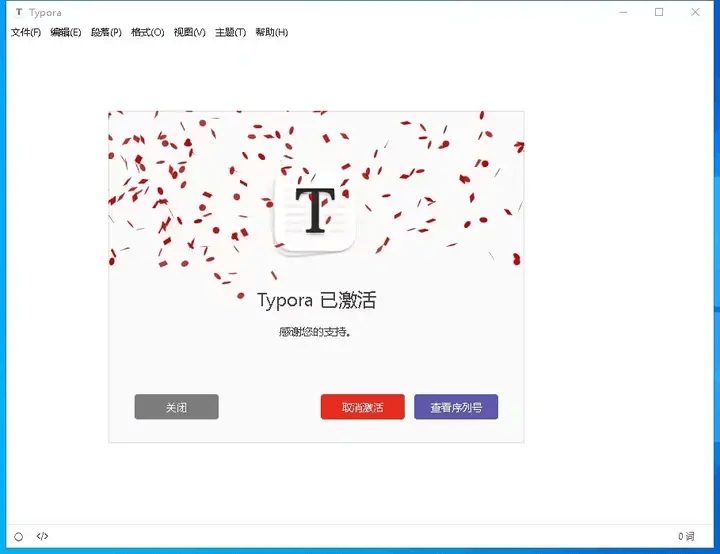
Task: Click the '感谢您的支持。' text
Action: click(315, 332)
